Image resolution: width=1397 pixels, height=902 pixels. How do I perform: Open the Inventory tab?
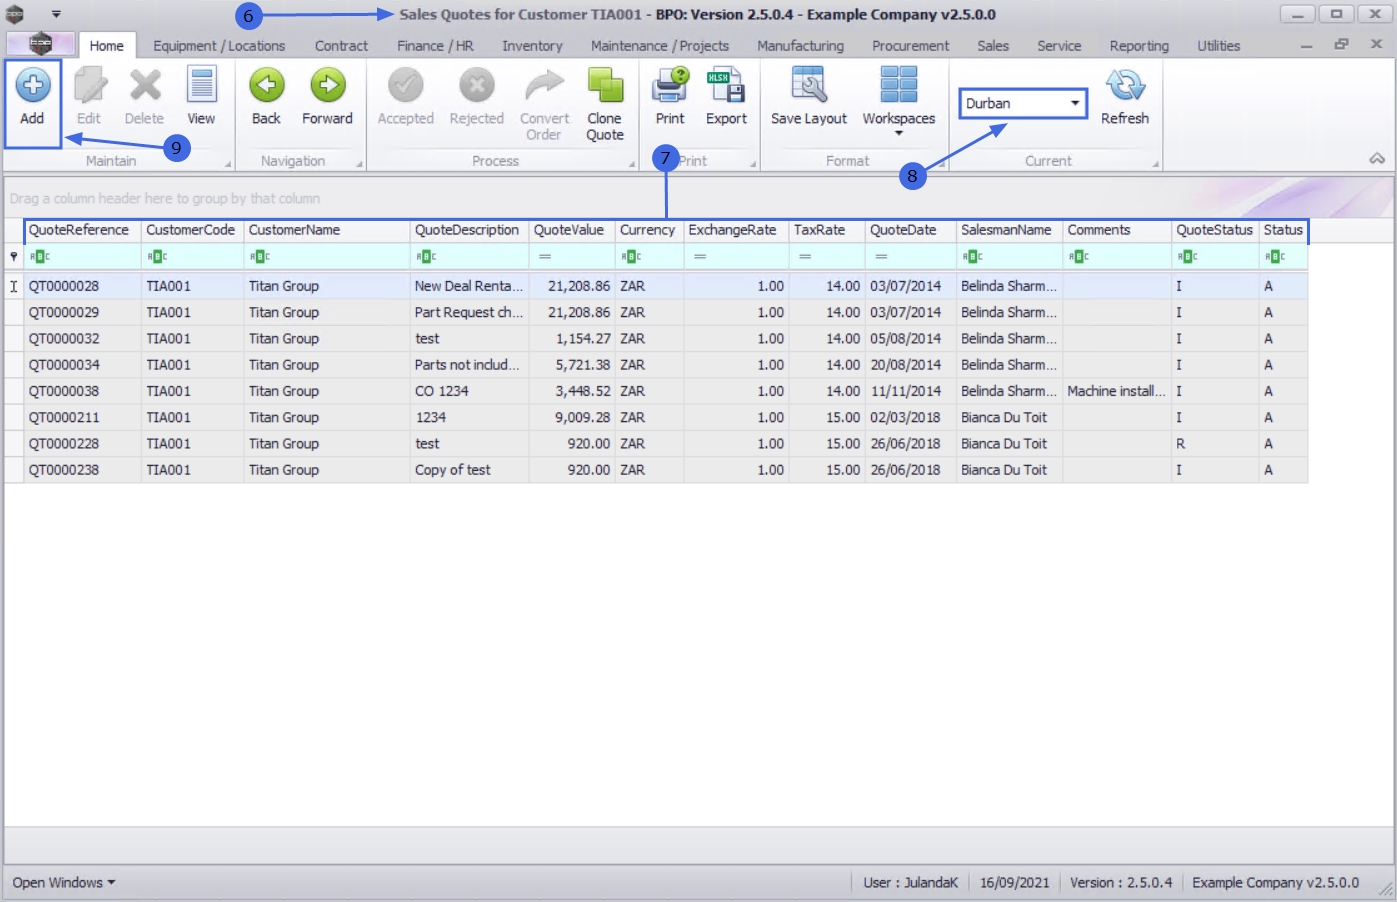coord(532,46)
